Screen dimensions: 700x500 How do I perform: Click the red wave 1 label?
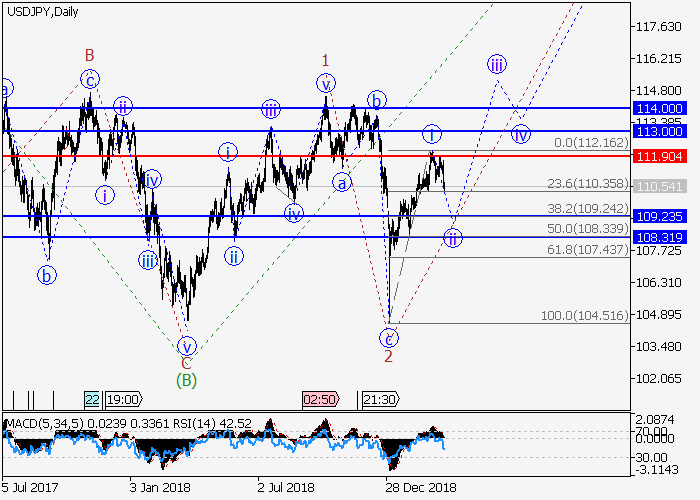tap(325, 60)
